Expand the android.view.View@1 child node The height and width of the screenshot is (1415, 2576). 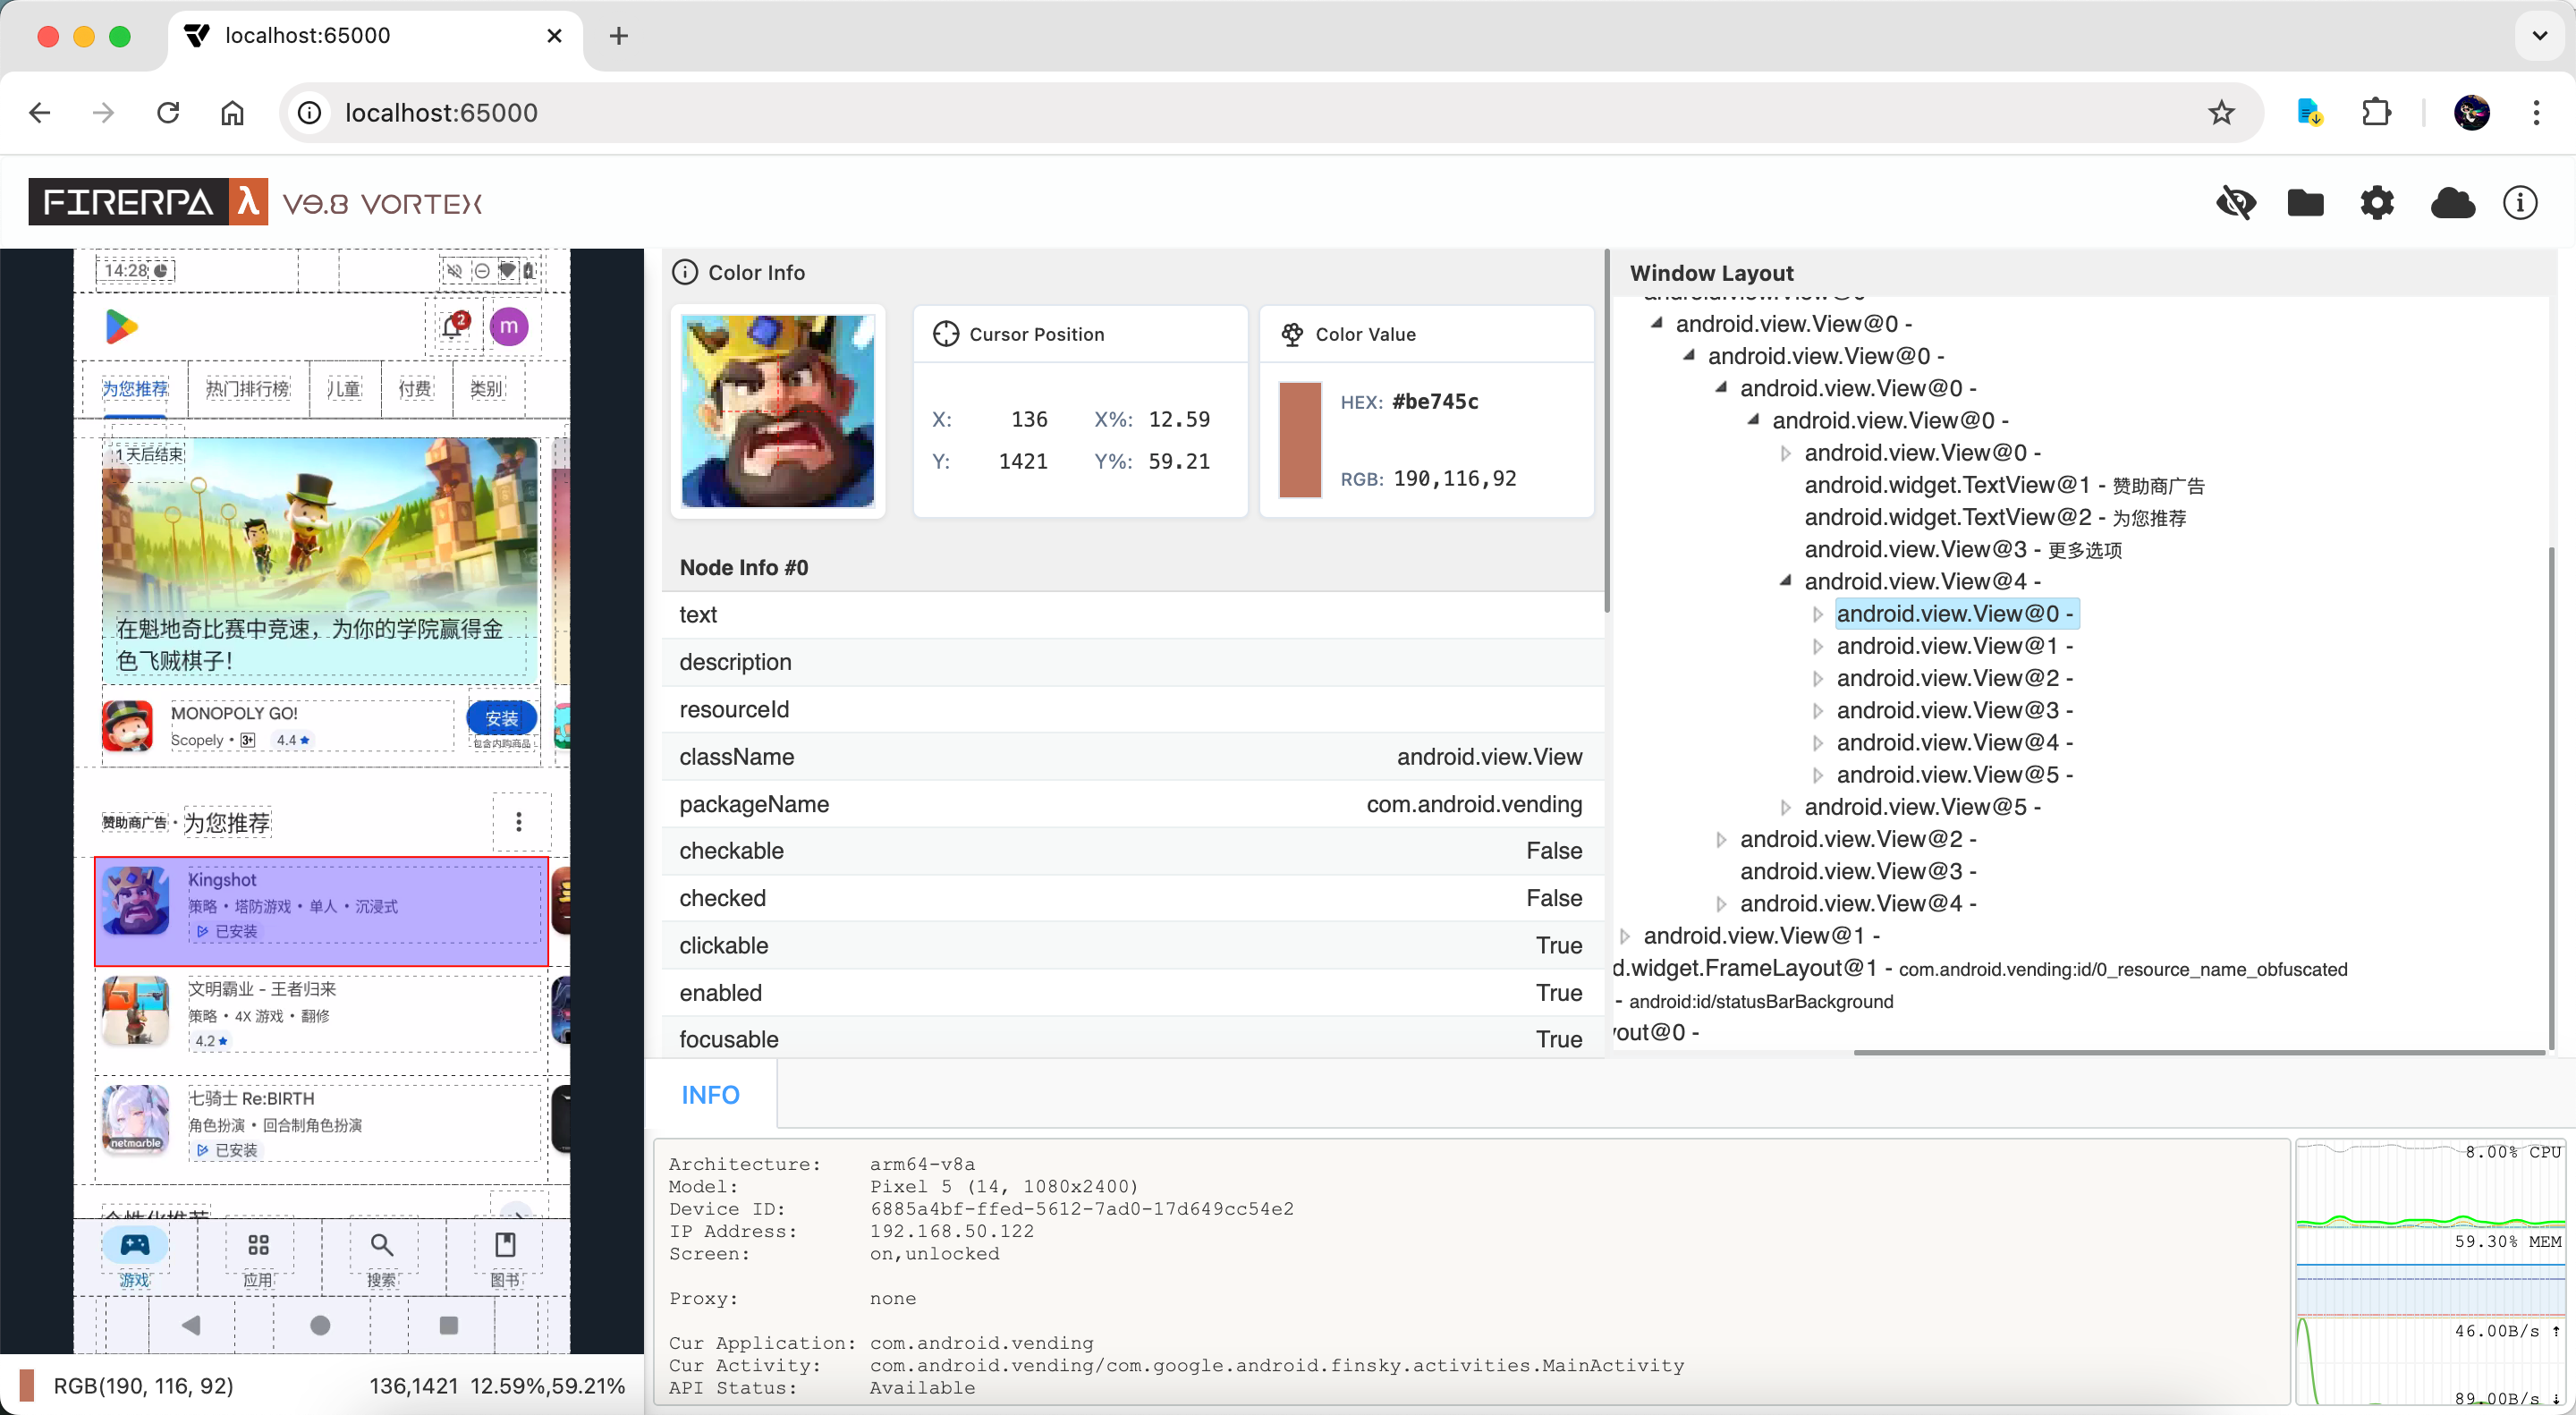pyautogui.click(x=1818, y=646)
